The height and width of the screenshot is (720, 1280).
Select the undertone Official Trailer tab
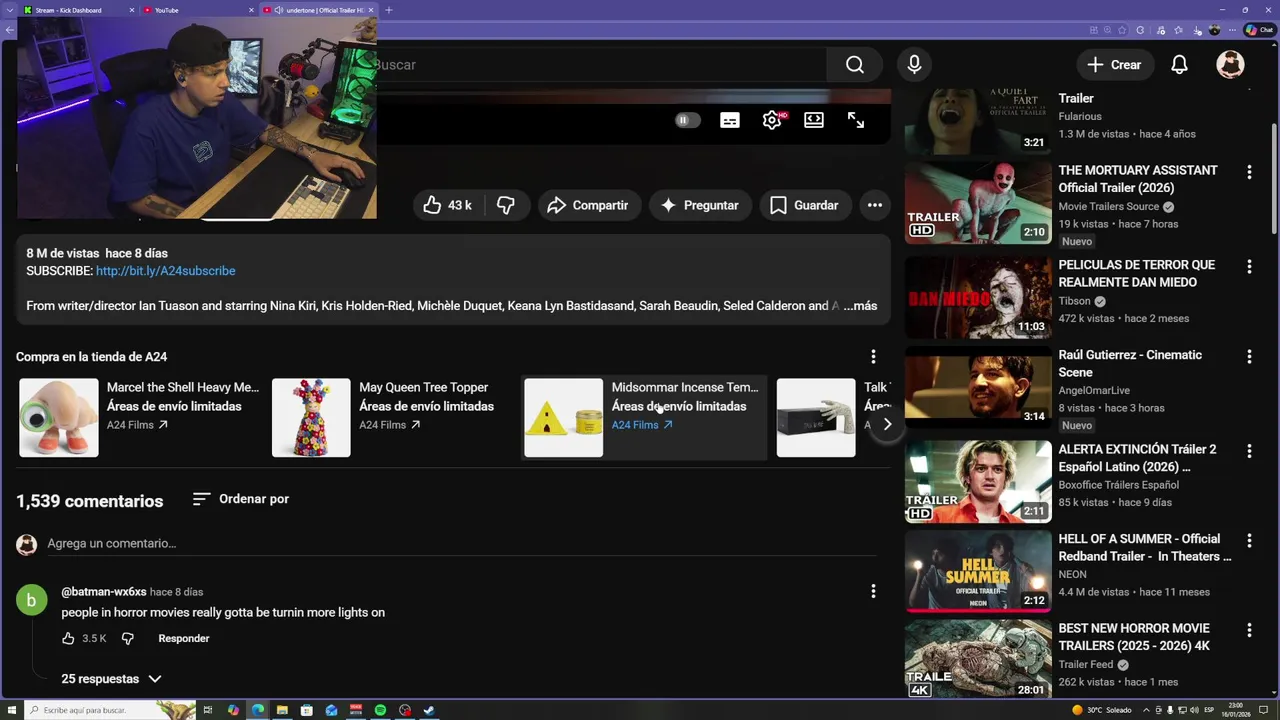pos(318,10)
